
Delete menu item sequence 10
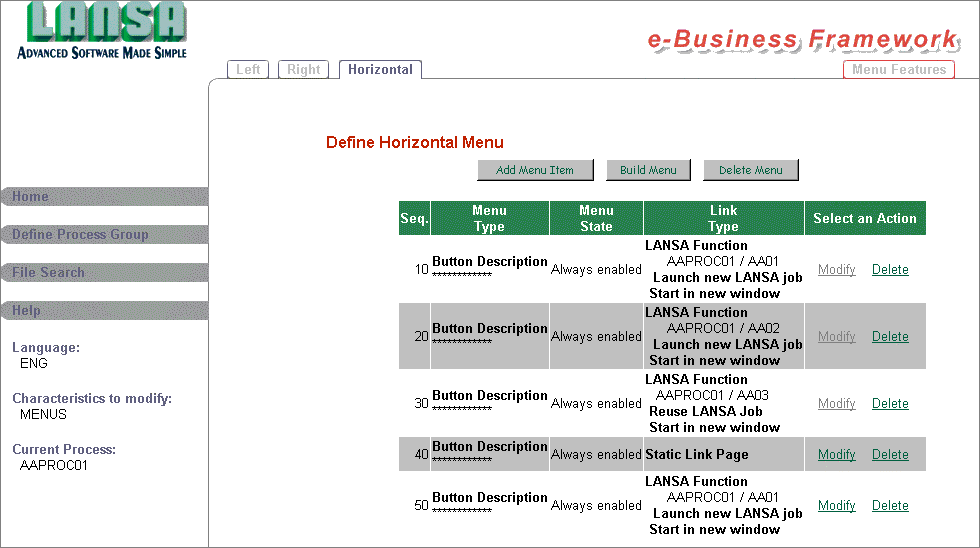coord(890,269)
